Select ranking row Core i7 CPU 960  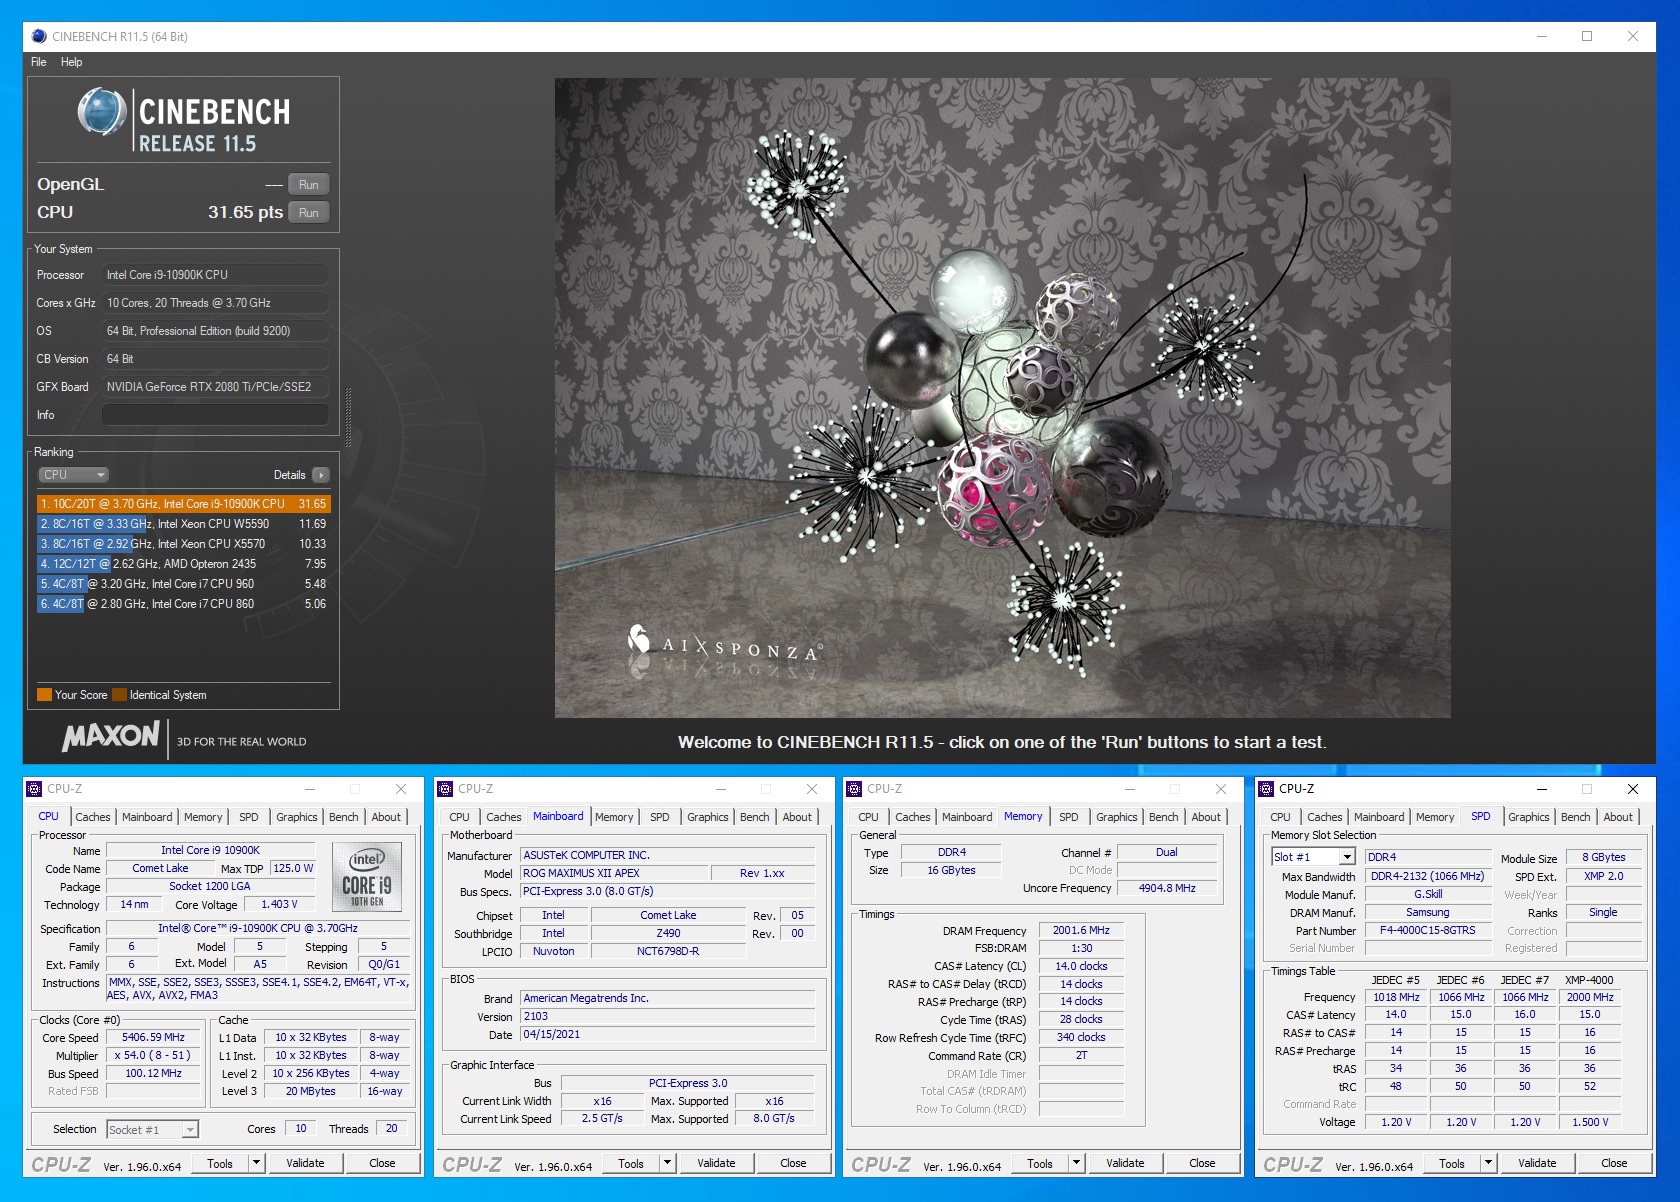click(183, 584)
